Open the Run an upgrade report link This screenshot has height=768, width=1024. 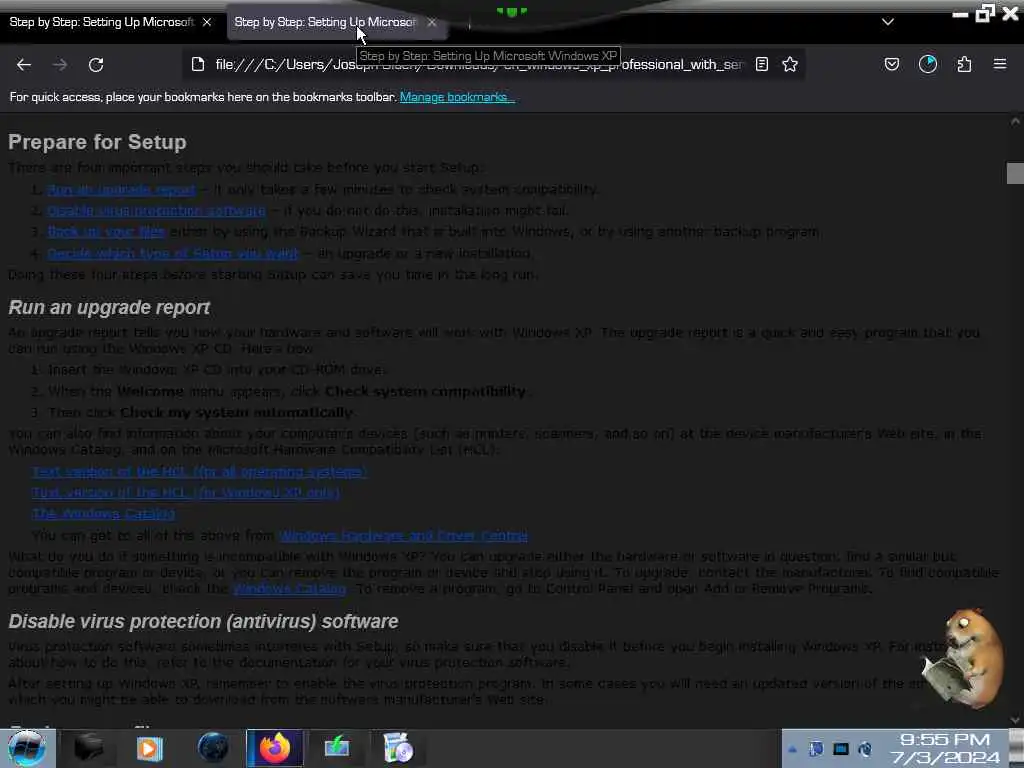coord(121,189)
